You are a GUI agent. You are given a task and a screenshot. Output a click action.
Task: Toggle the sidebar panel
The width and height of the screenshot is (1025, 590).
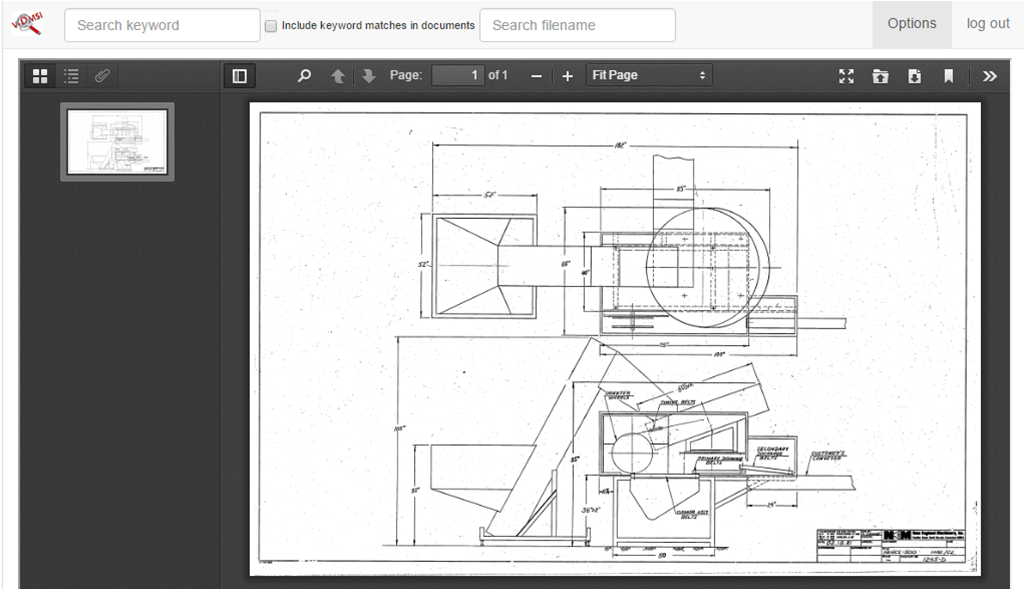click(239, 76)
